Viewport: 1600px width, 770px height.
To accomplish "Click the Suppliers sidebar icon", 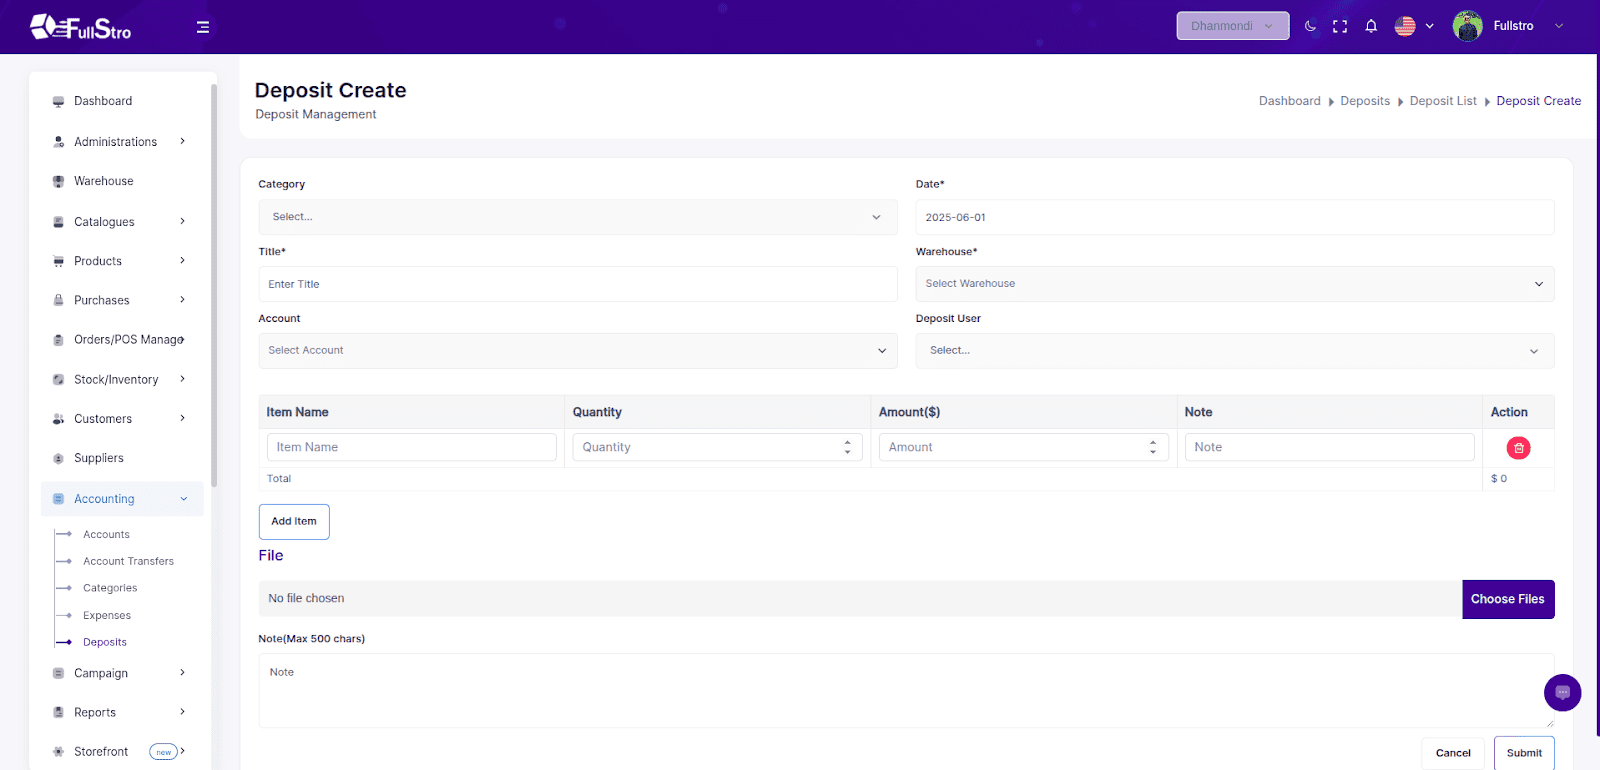I will pyautogui.click(x=59, y=458).
